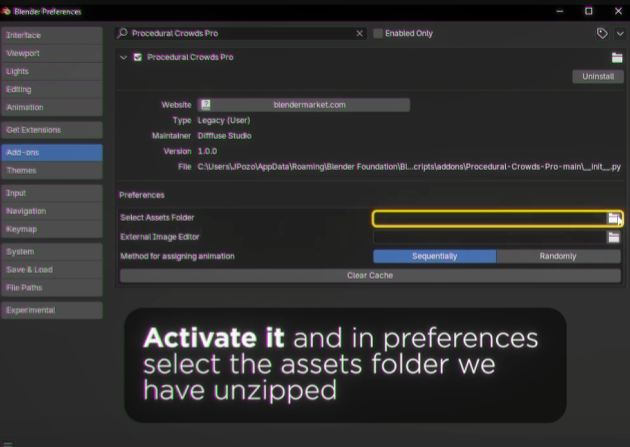
Task: Toggle the Enabled Only checkbox
Action: 378,33
